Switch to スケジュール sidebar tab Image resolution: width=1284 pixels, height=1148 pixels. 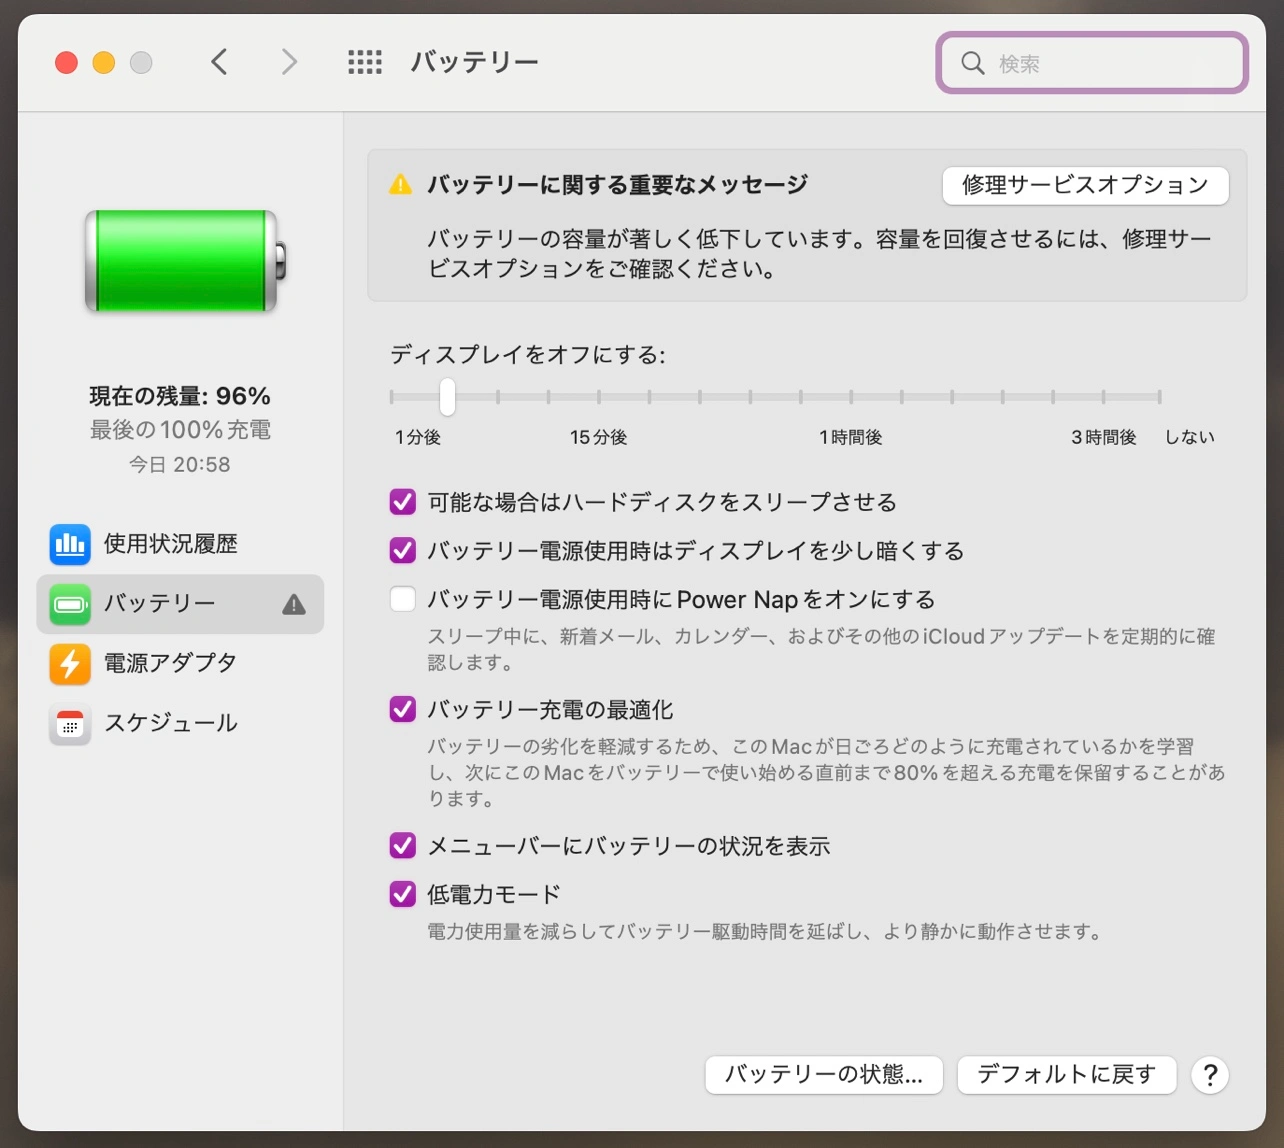click(180, 724)
